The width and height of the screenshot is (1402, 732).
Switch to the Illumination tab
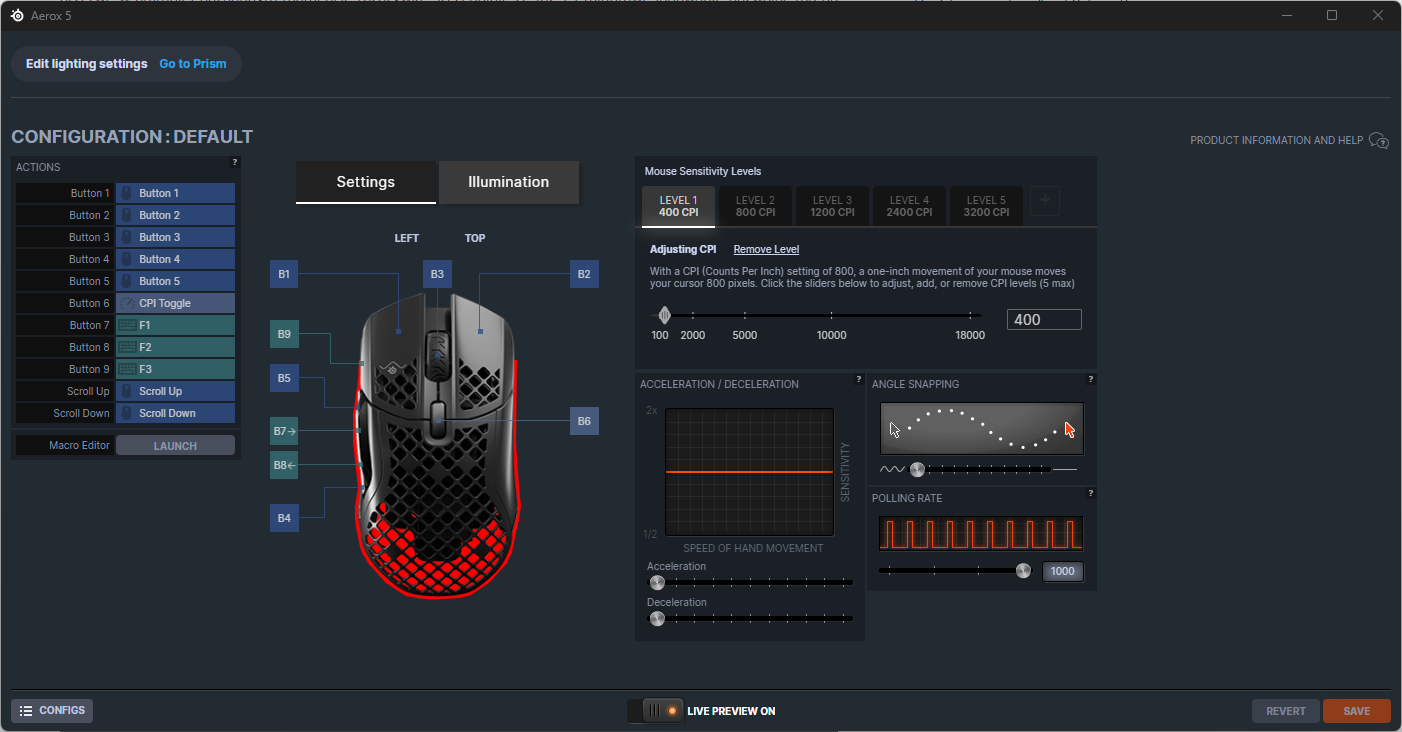coord(509,182)
